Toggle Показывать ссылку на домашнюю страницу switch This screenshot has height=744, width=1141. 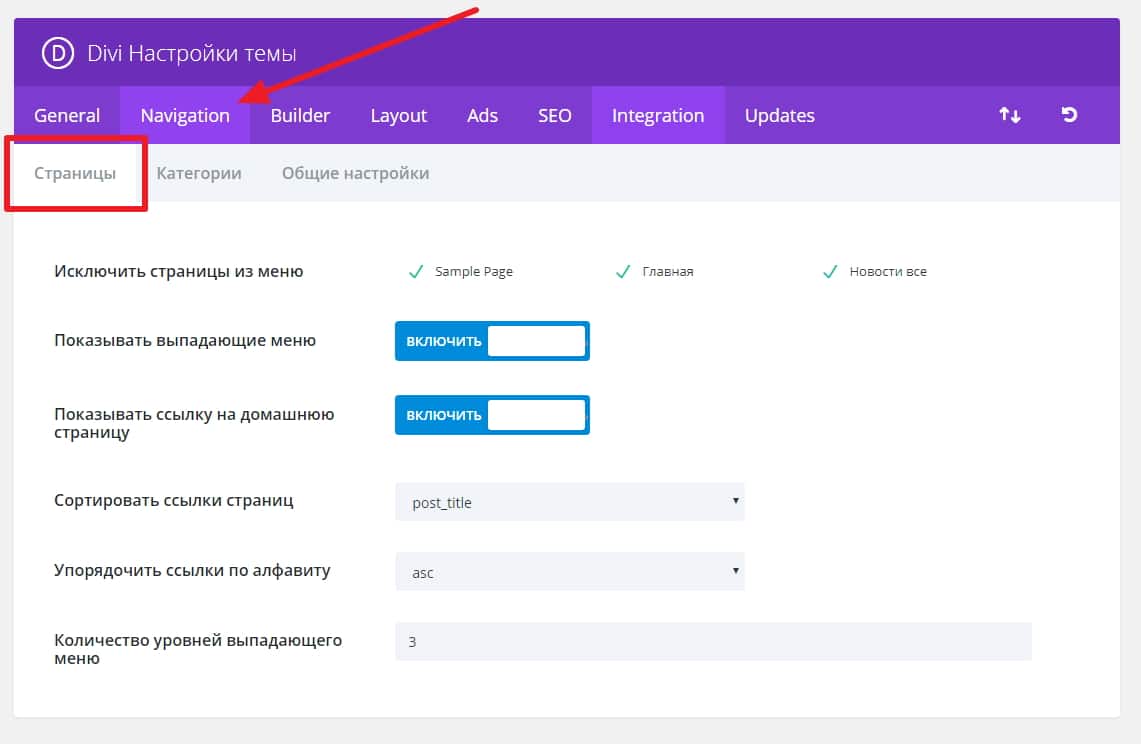[x=492, y=415]
